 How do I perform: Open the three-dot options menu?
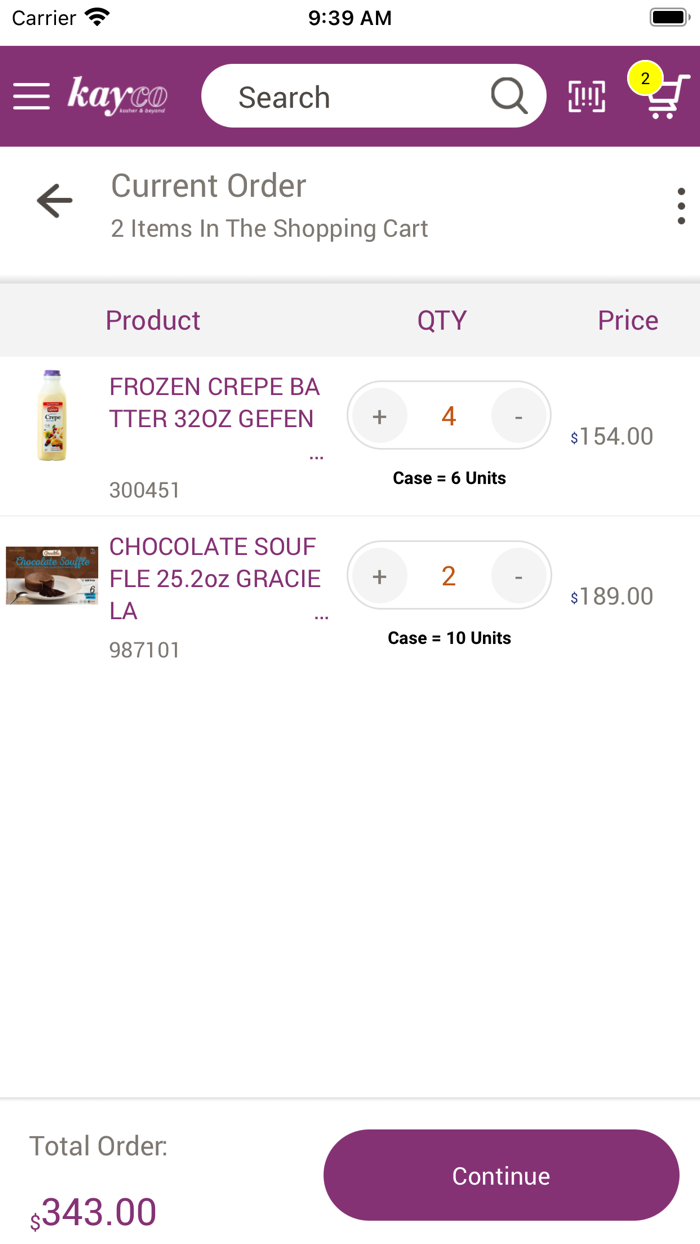[x=681, y=206]
